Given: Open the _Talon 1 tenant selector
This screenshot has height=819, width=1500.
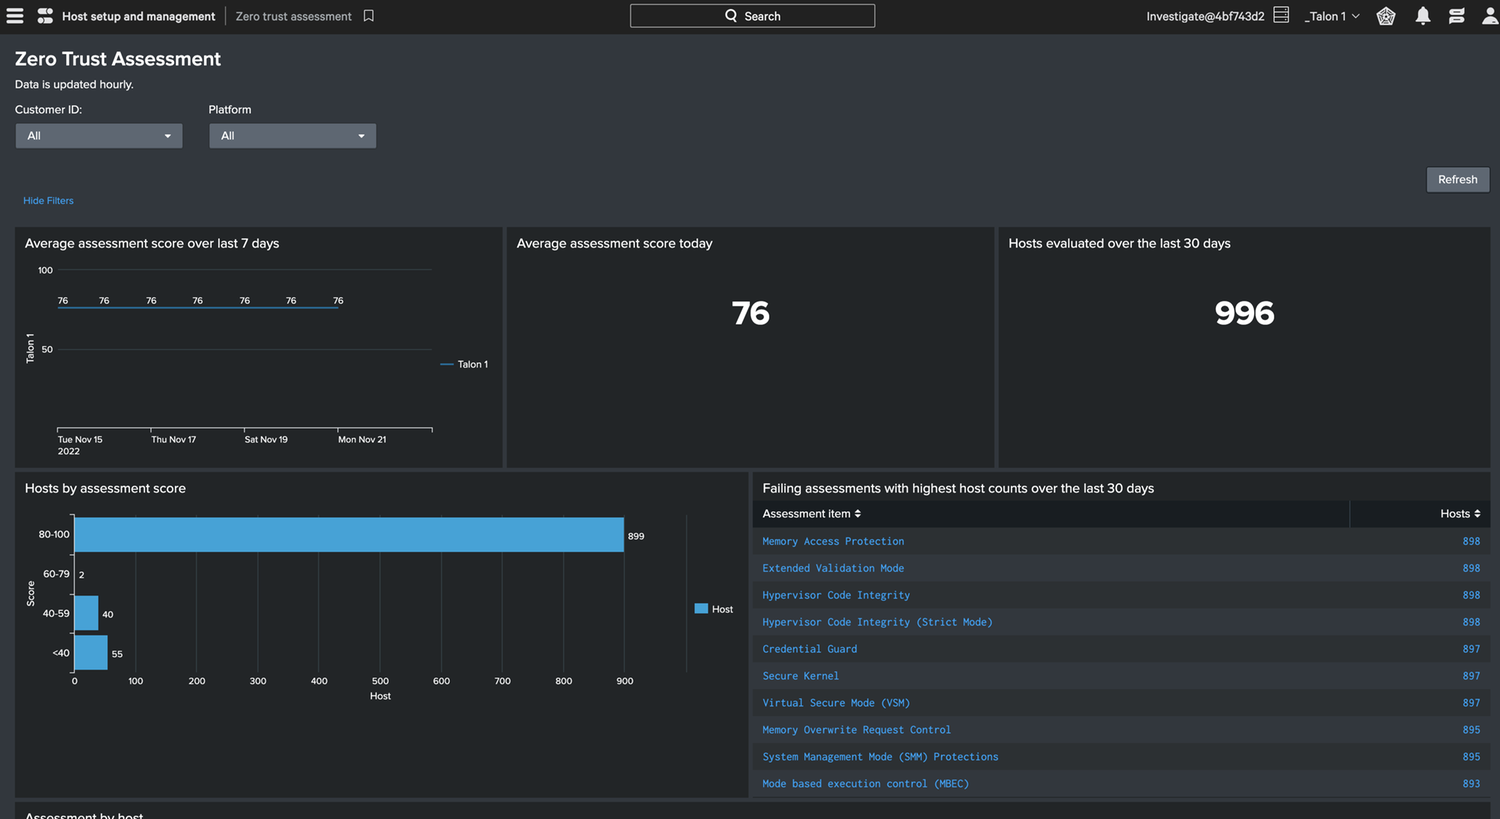Looking at the screenshot, I should pyautogui.click(x=1332, y=16).
